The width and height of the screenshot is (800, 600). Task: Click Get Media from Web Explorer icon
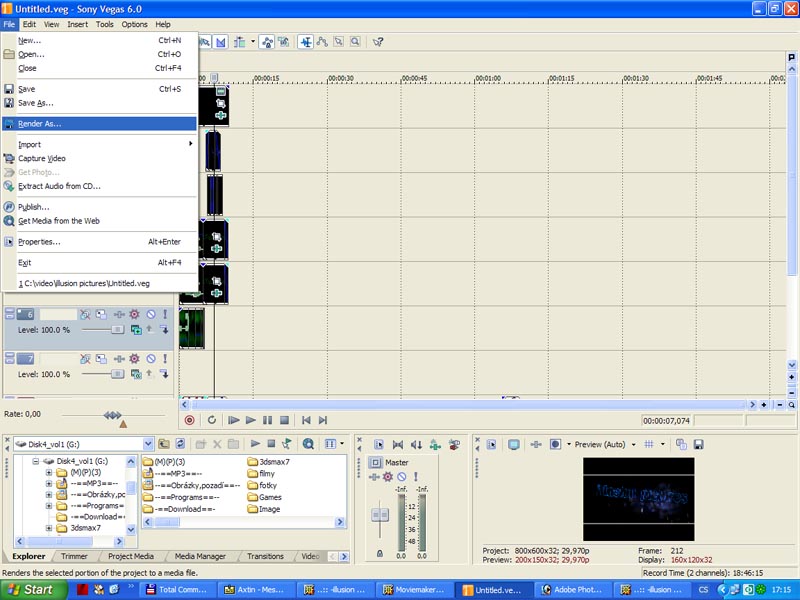click(x=308, y=444)
